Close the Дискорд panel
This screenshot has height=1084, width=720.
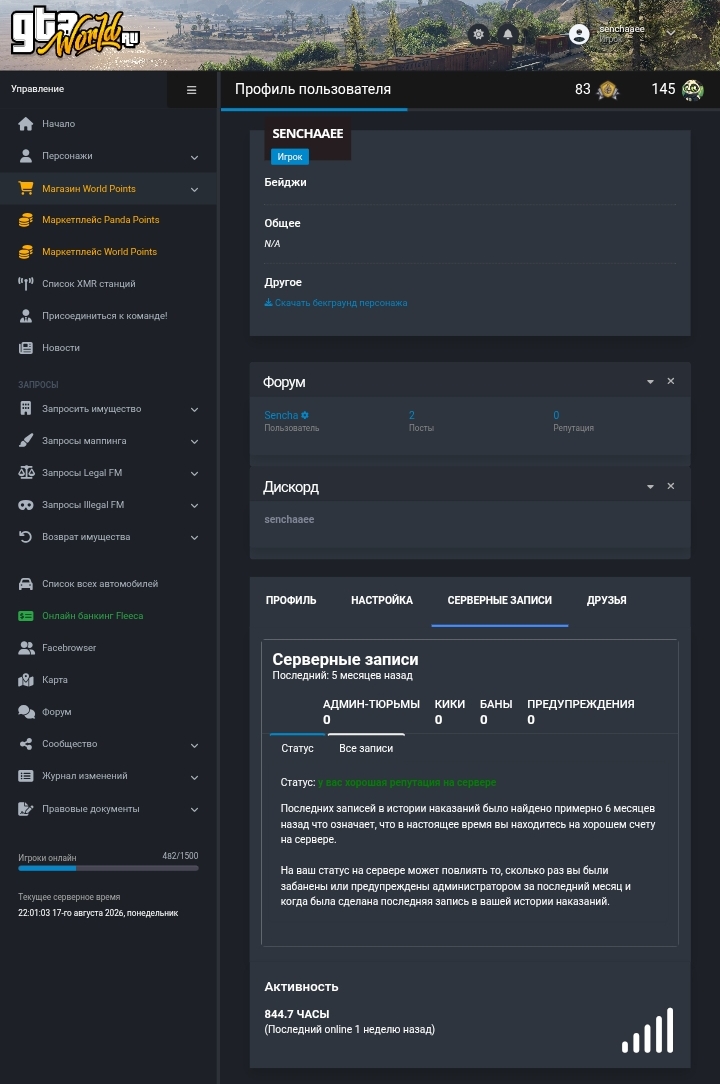[671, 486]
